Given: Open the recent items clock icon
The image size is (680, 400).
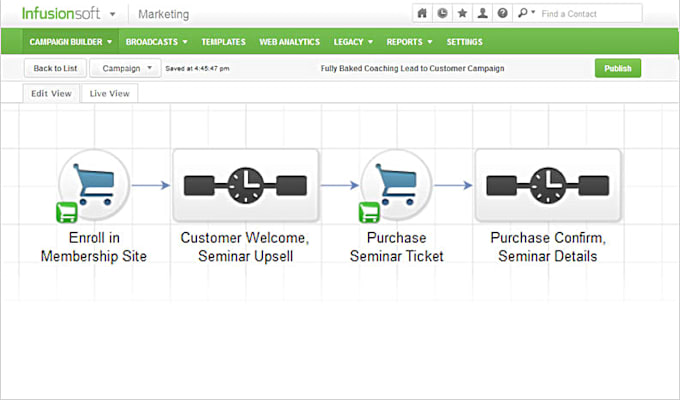Looking at the screenshot, I should (x=442, y=13).
